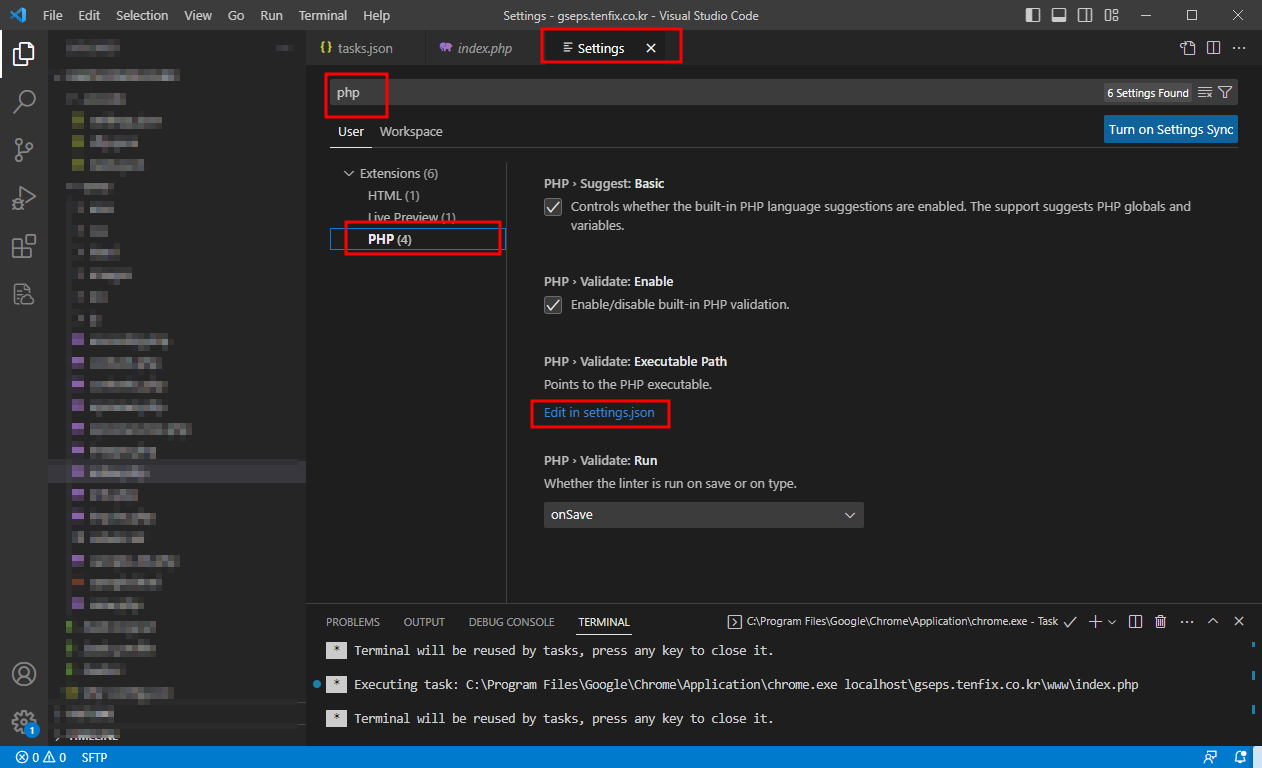
Task: Click Turn on Settings Sync button
Action: click(1171, 129)
